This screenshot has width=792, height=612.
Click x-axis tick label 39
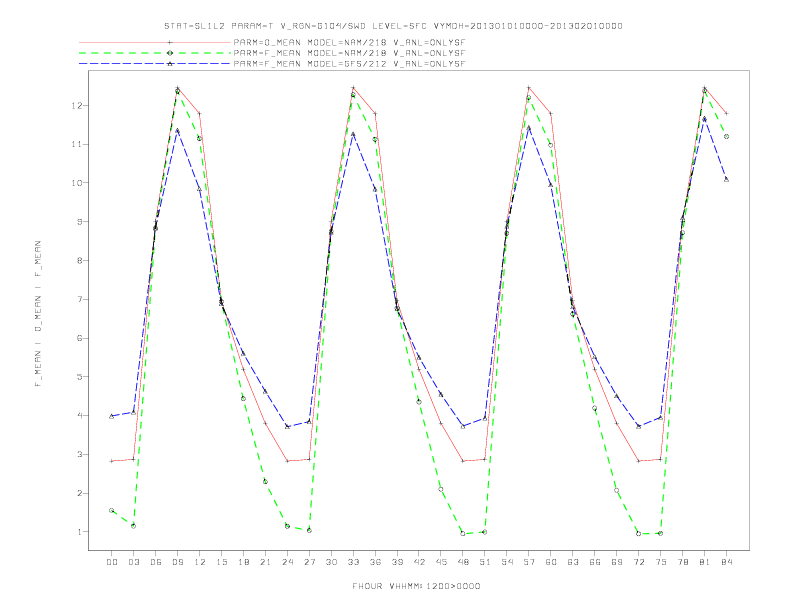pyautogui.click(x=397, y=562)
